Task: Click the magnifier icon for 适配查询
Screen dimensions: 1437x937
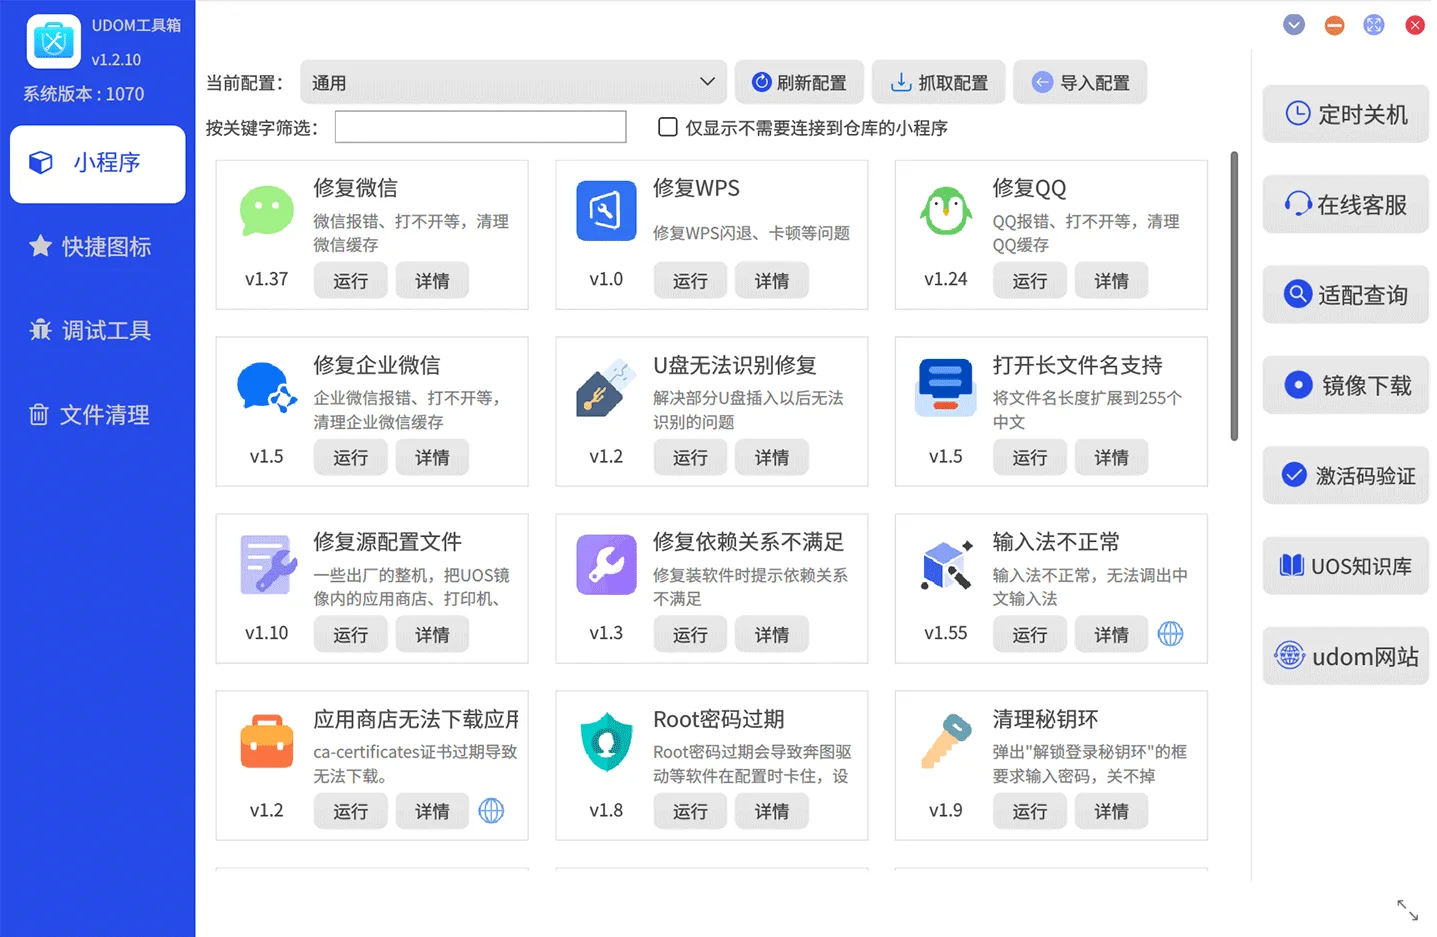Action: 1297,294
